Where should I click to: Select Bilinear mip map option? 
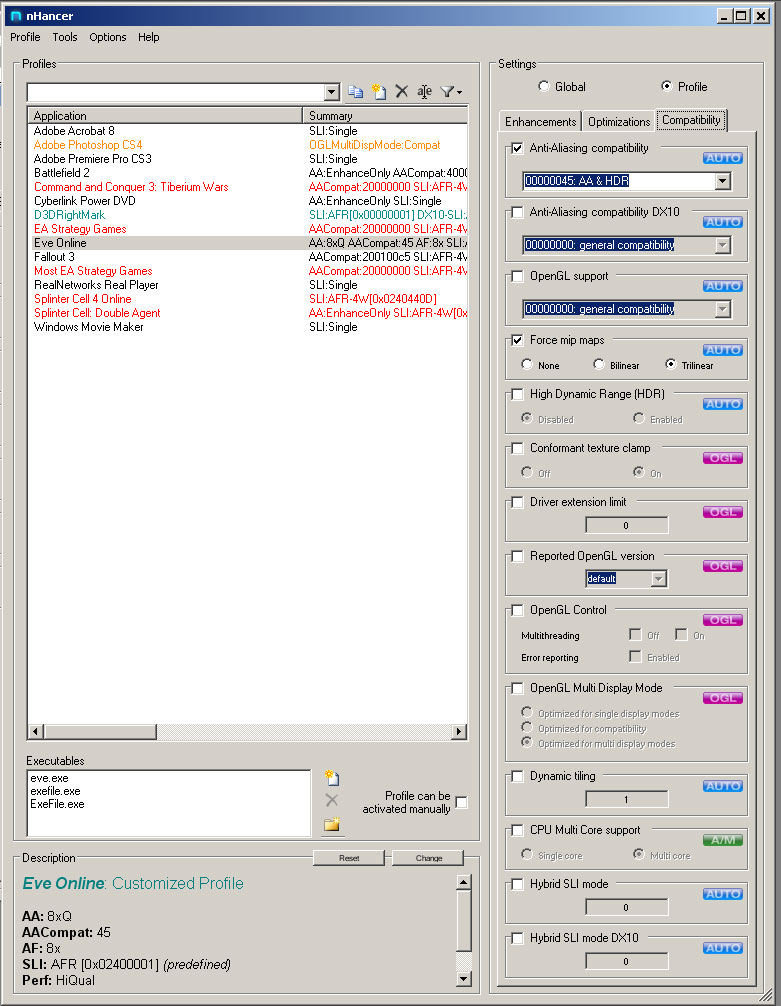[x=599, y=364]
